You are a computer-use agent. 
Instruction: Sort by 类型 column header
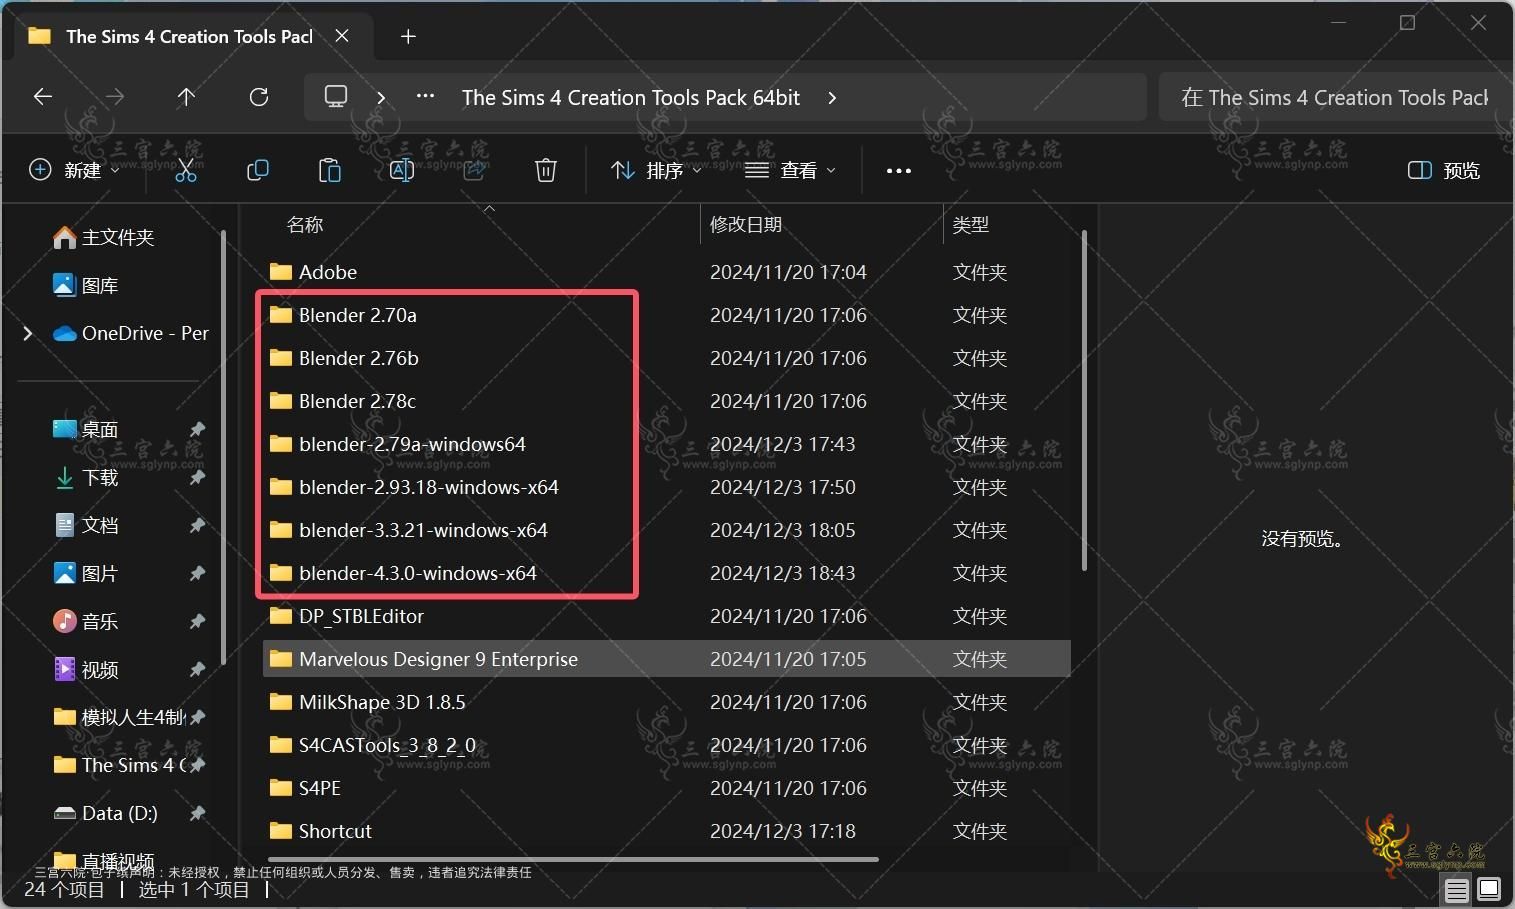pyautogui.click(x=971, y=225)
